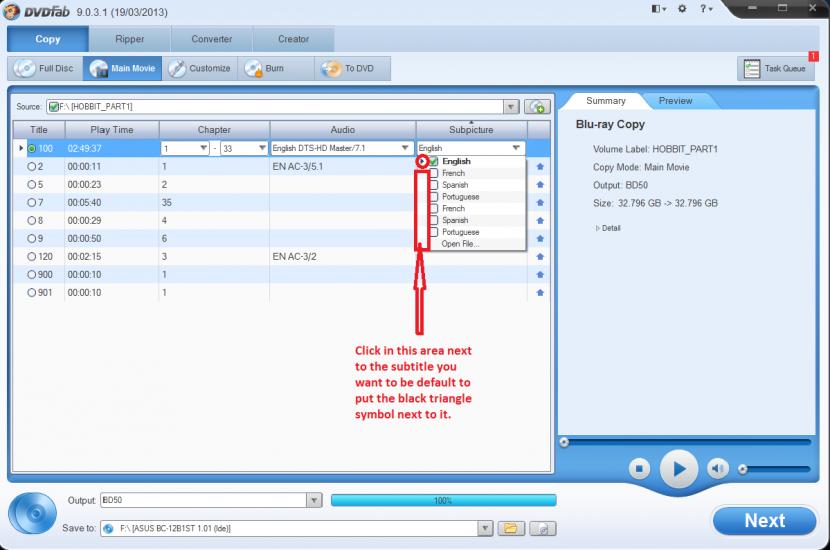Click the load source icon beside Source field
Image resolution: width=830 pixels, height=550 pixels.
(x=538, y=106)
